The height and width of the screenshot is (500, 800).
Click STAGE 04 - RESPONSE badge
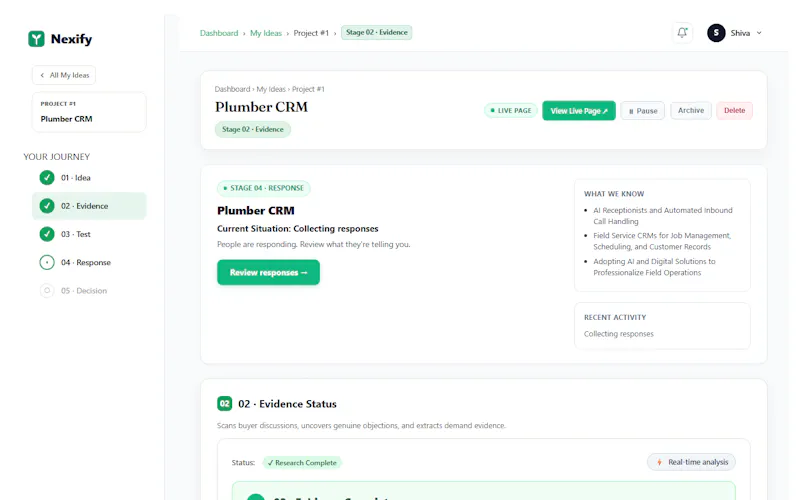pyautogui.click(x=263, y=188)
